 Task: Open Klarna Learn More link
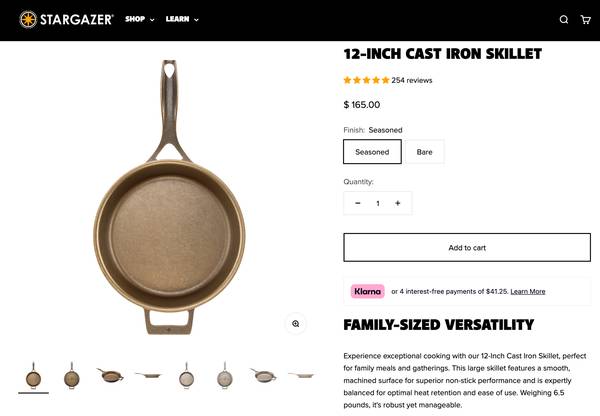point(528,291)
